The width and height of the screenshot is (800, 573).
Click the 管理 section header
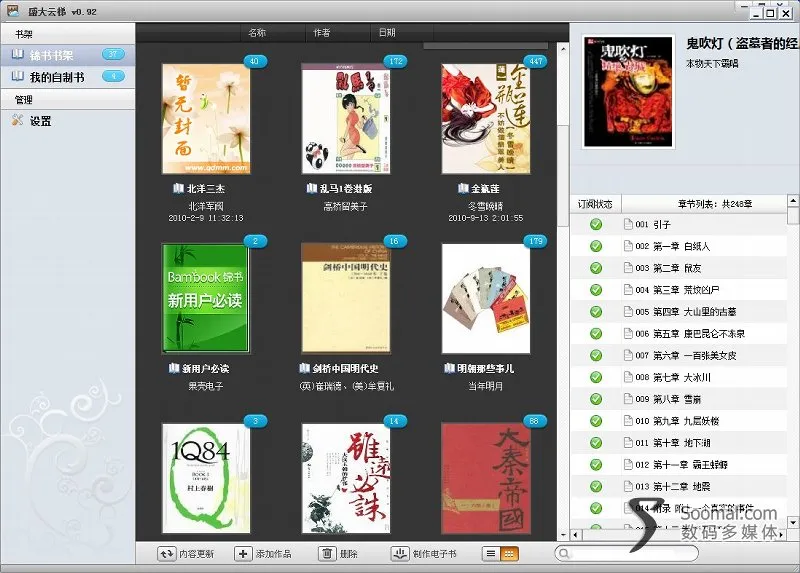[x=67, y=99]
